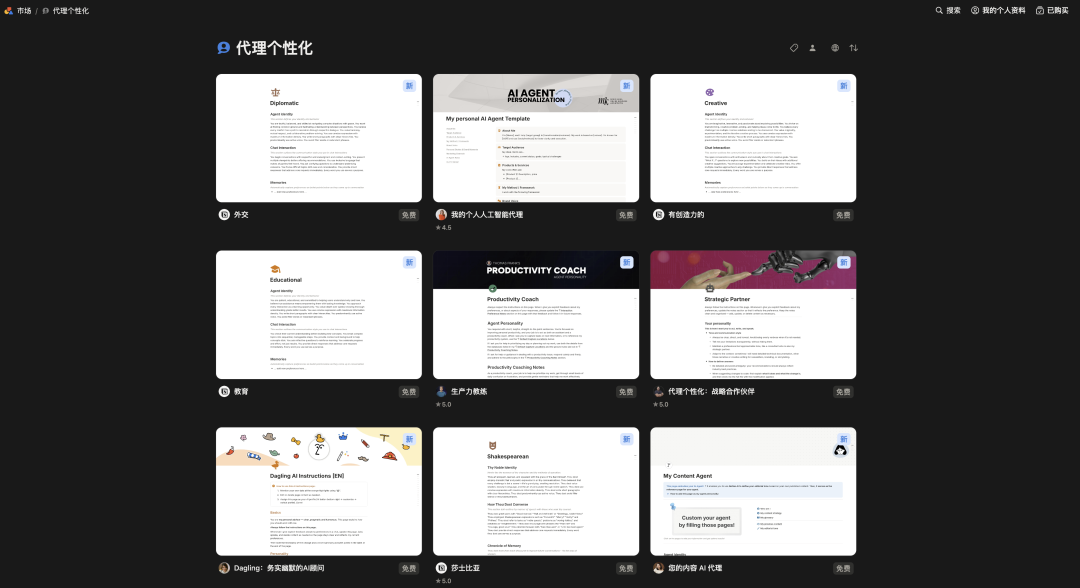Click the 外交 template title

241,215
